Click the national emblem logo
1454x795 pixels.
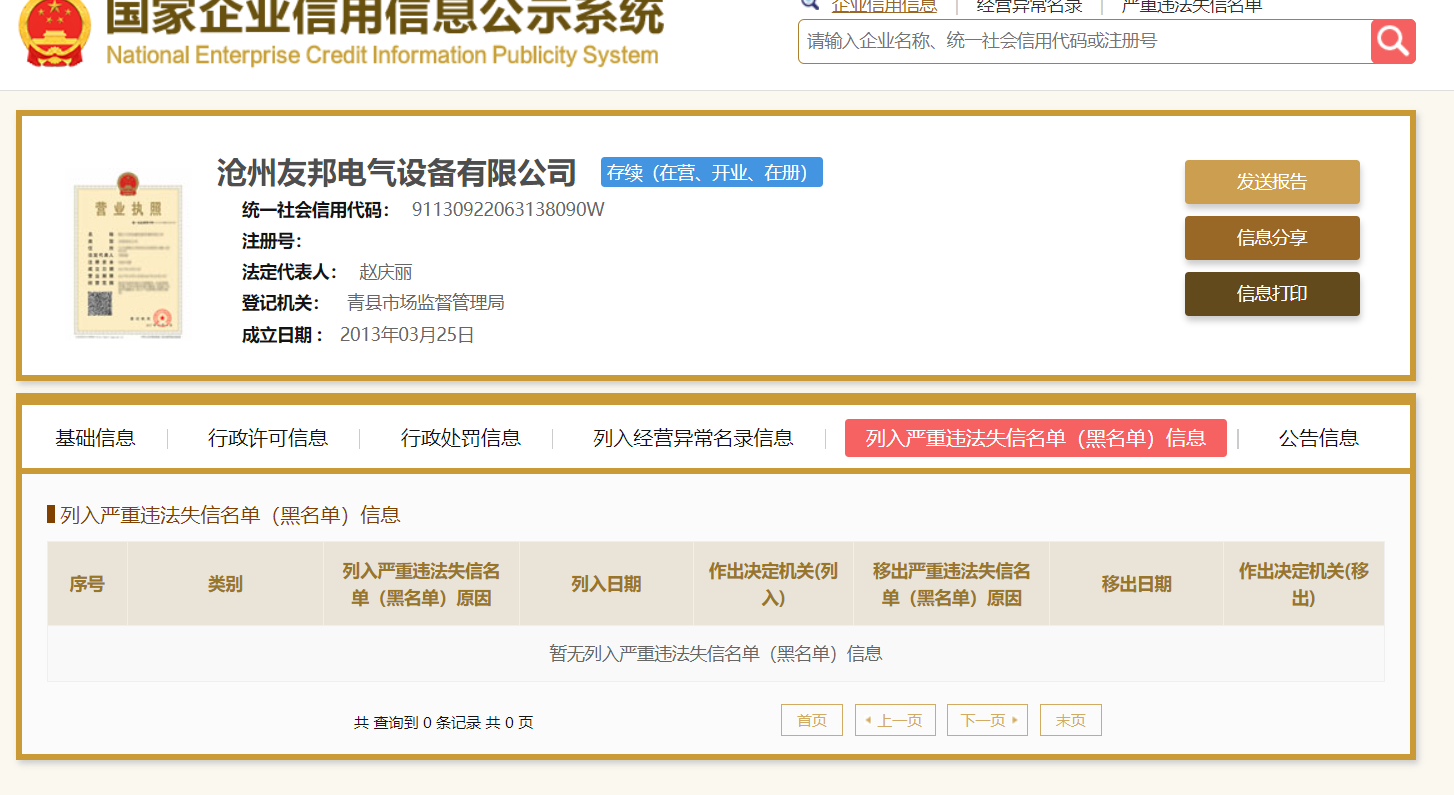coord(56,32)
